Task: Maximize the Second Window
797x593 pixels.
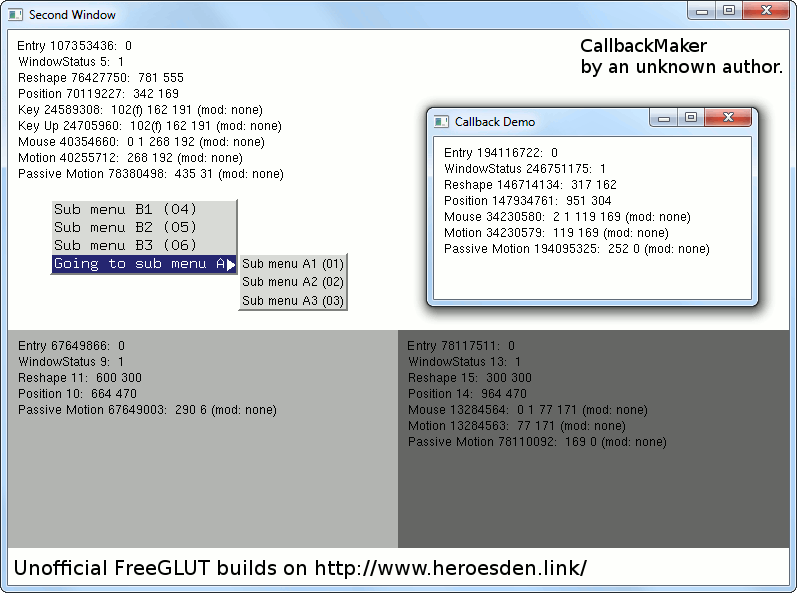Action: [729, 11]
